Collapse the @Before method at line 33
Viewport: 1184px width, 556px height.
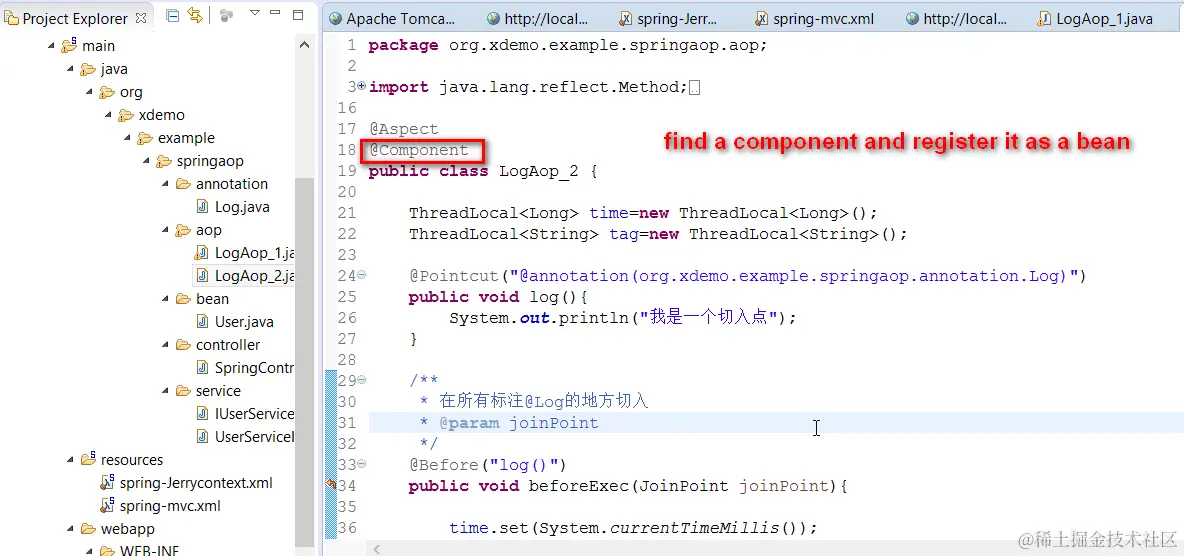[362, 463]
